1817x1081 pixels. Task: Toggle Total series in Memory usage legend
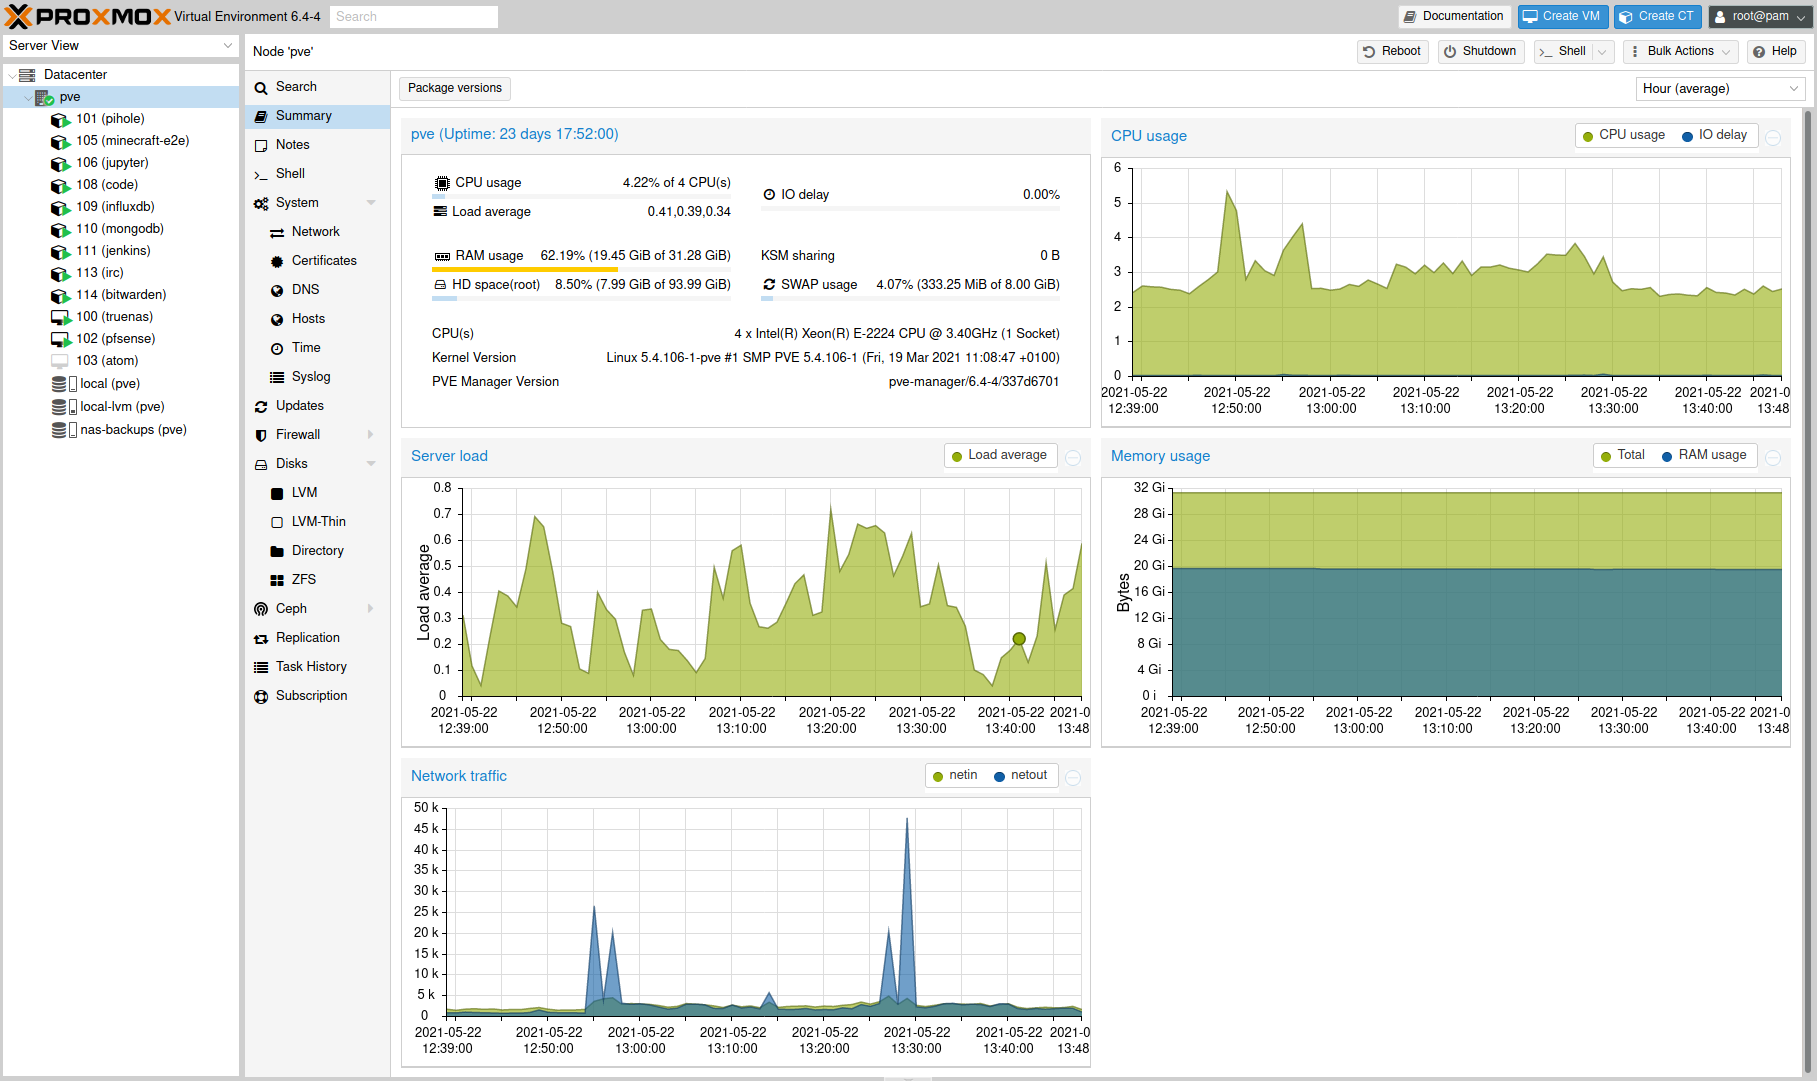1622,455
